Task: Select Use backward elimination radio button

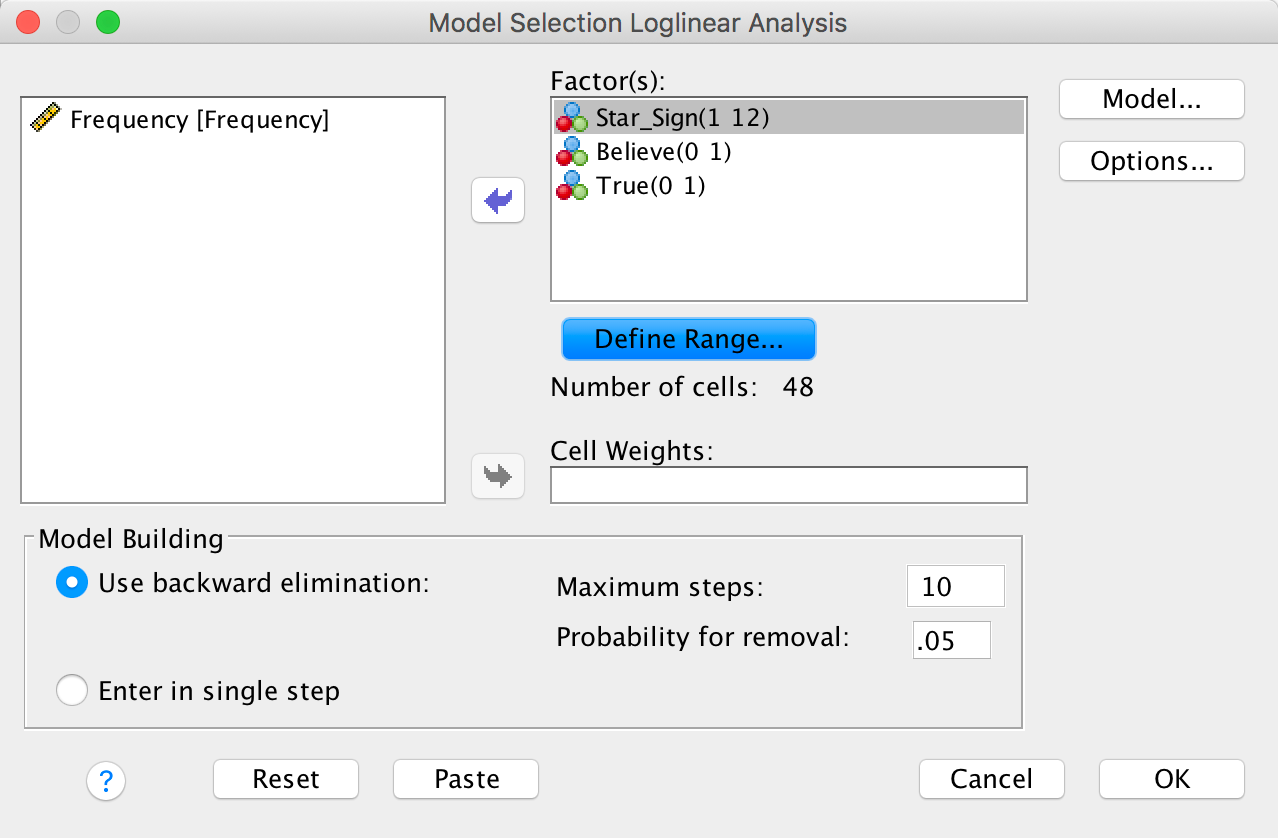Action: pyautogui.click(x=72, y=583)
